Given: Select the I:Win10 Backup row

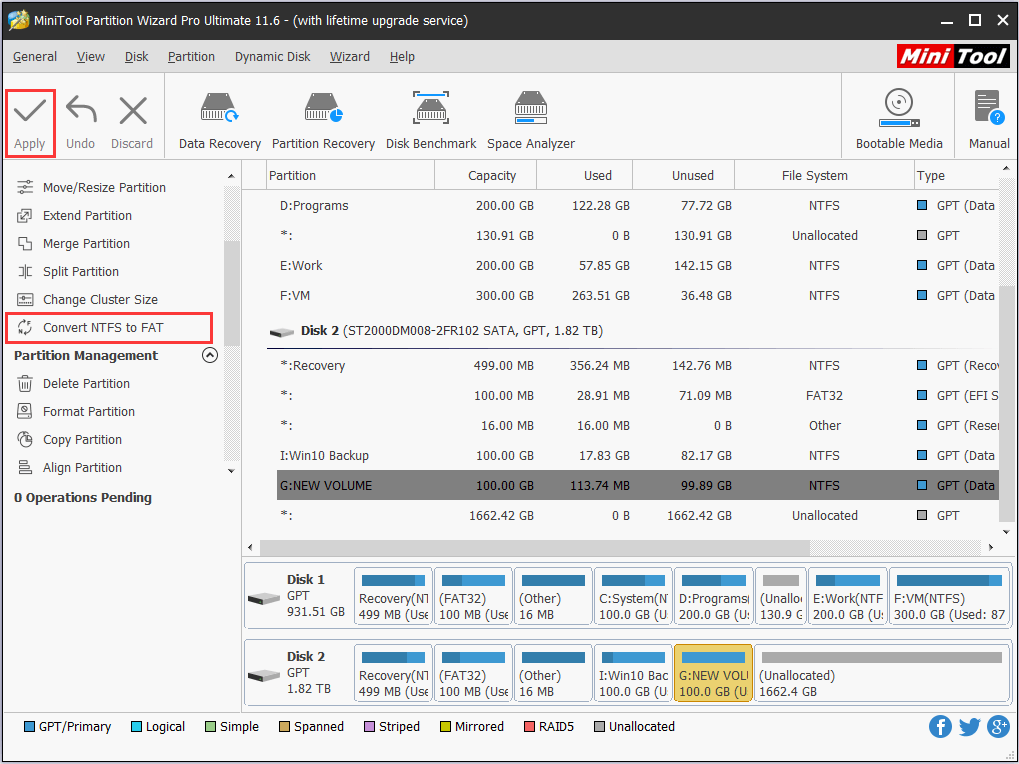Looking at the screenshot, I should pyautogui.click(x=638, y=455).
